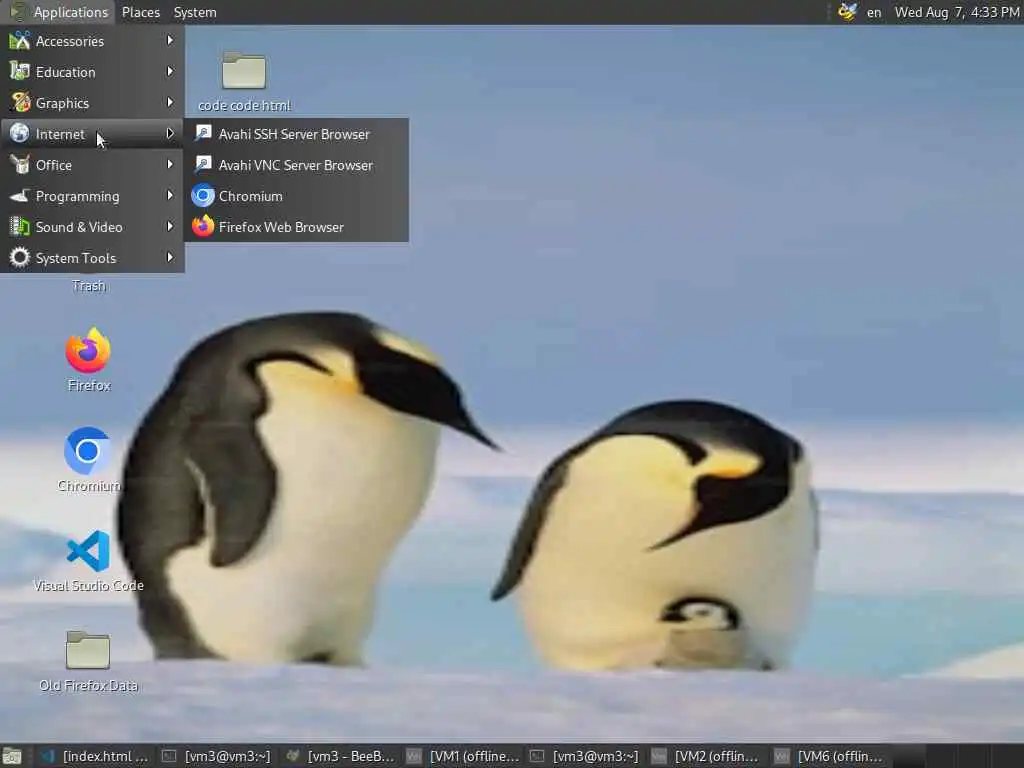Click the Office category icon
The height and width of the screenshot is (768, 1024).
click(x=20, y=165)
